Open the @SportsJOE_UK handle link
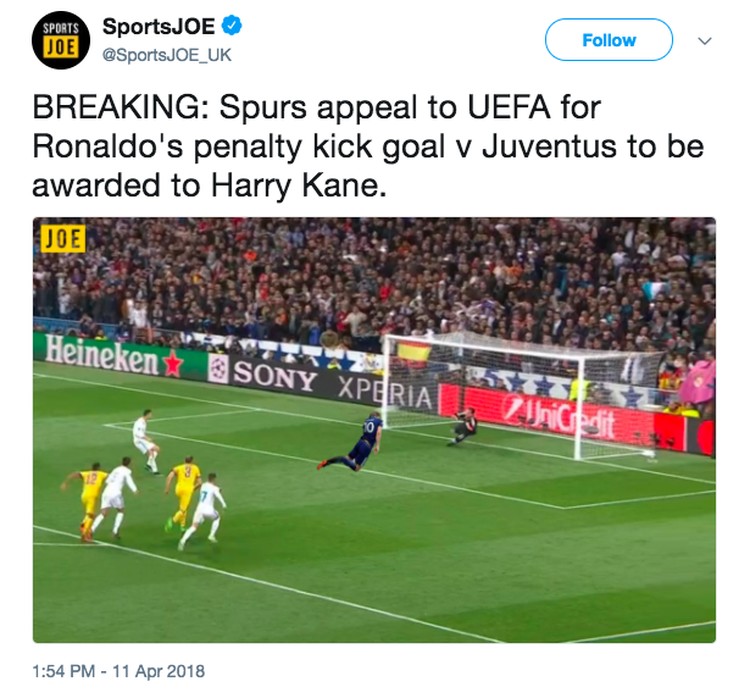The height and width of the screenshot is (698, 750). pyautogui.click(x=167, y=55)
